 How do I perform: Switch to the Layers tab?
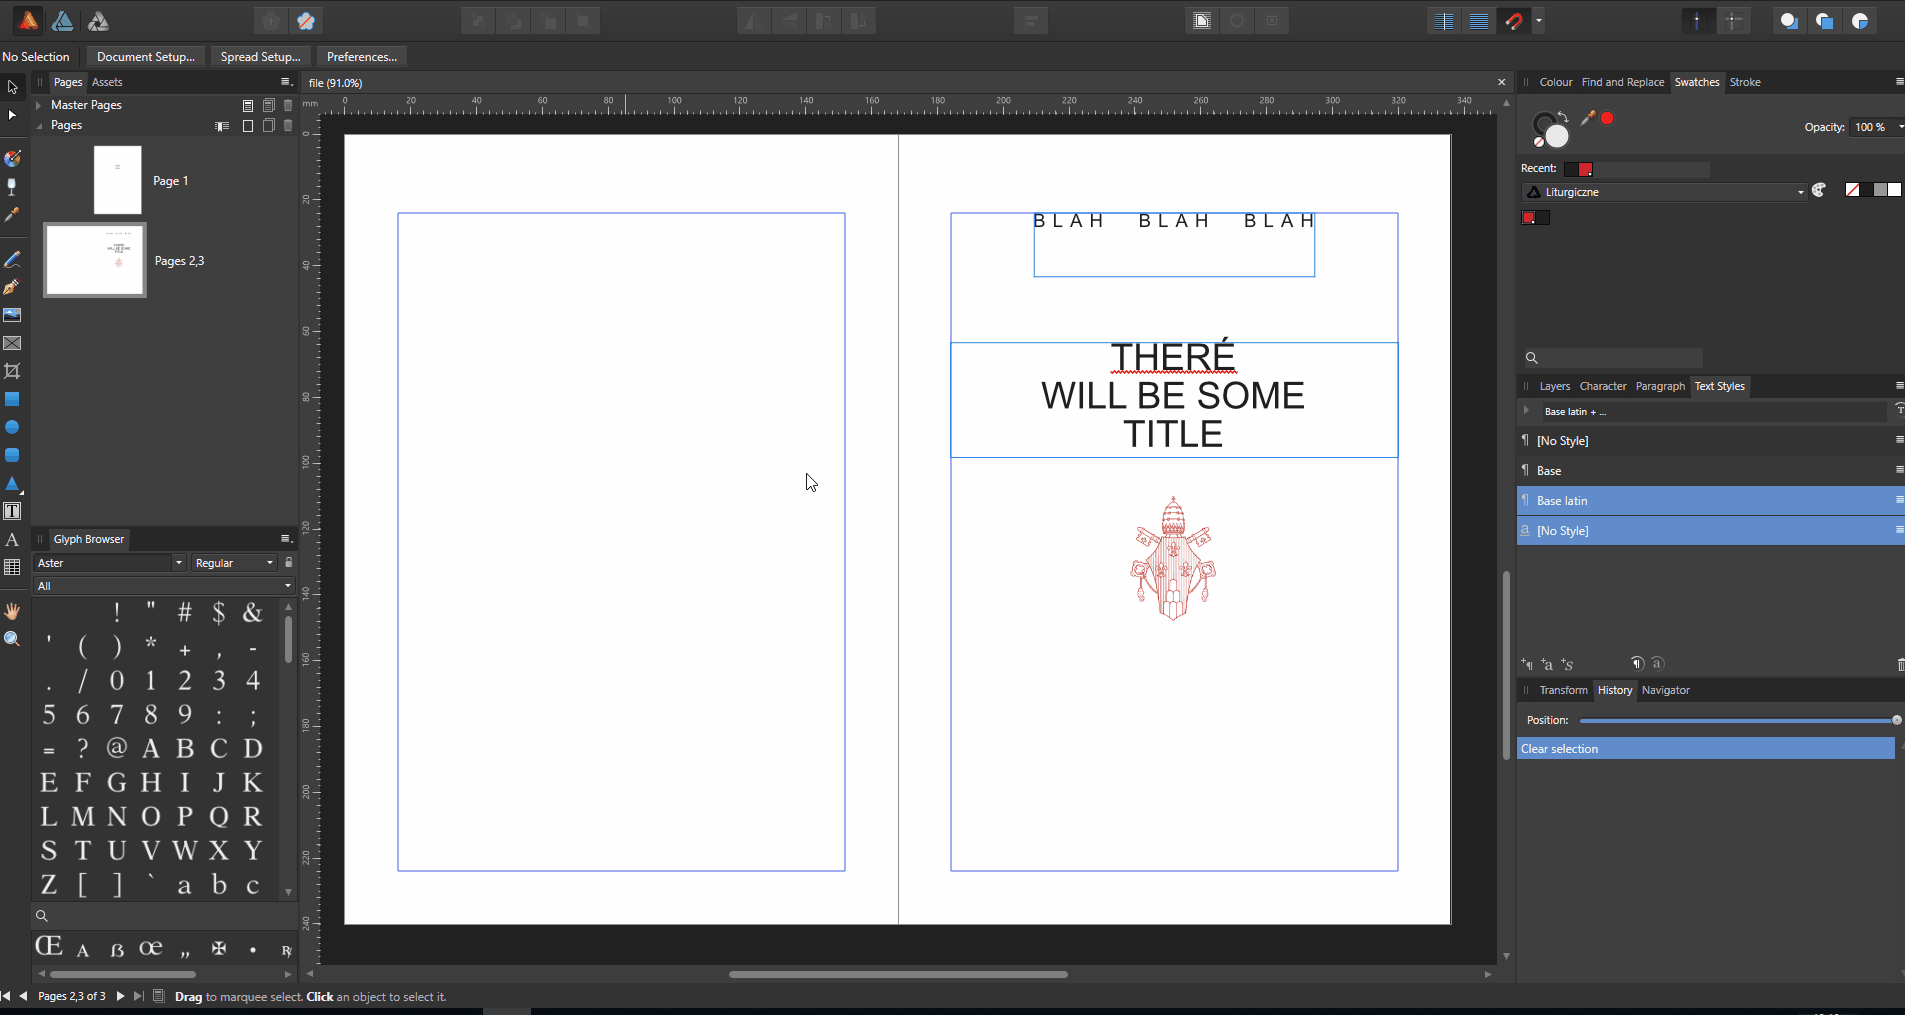point(1554,386)
